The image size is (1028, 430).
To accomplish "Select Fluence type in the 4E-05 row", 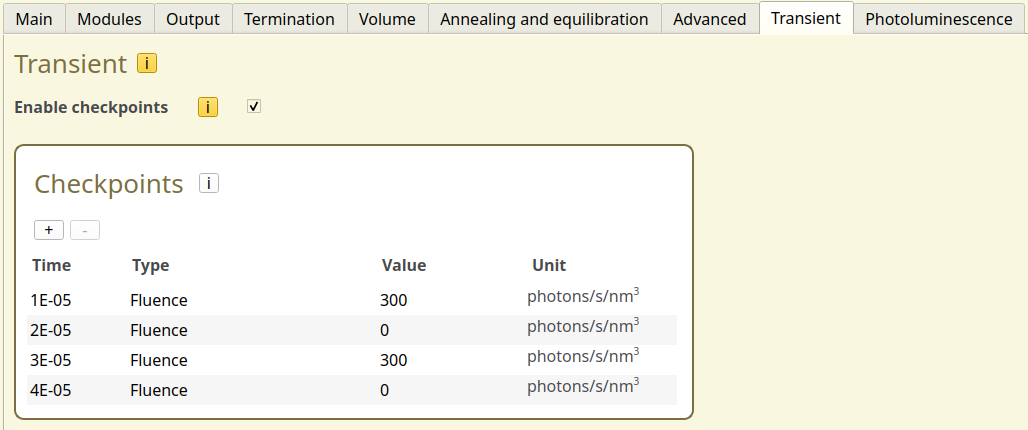I will click(x=159, y=390).
